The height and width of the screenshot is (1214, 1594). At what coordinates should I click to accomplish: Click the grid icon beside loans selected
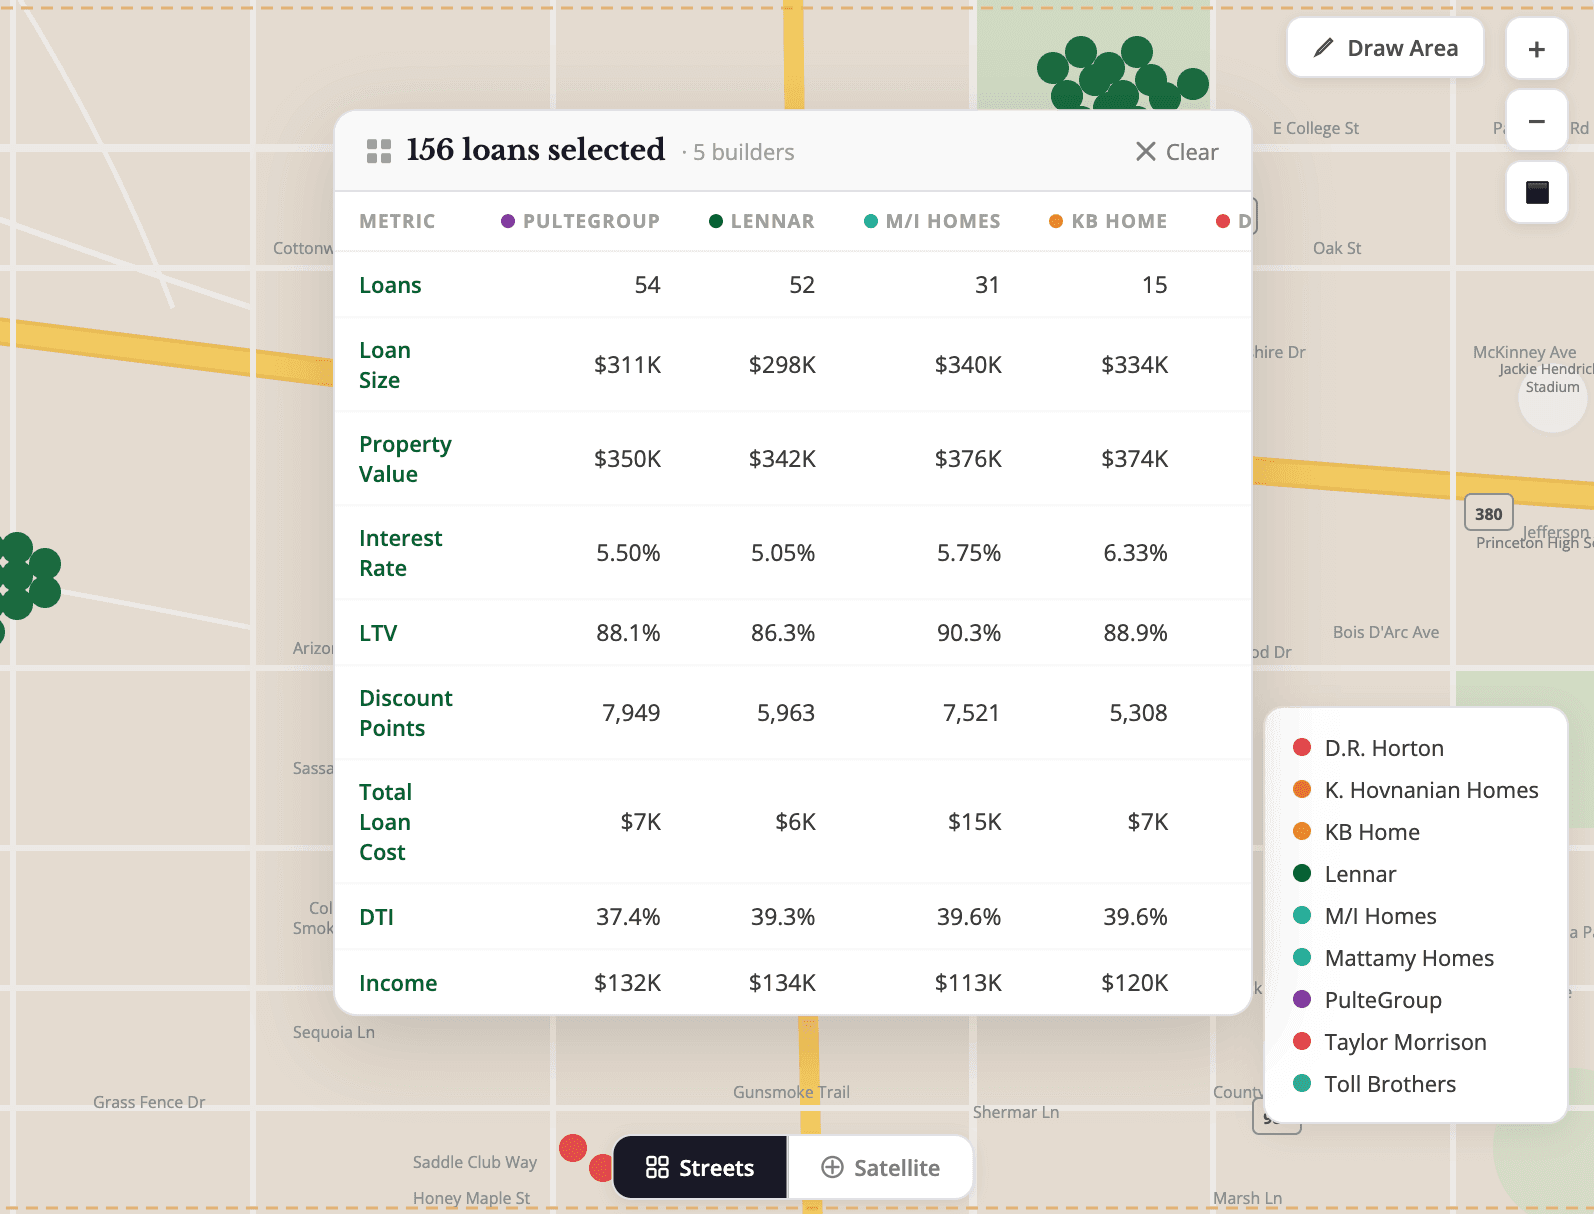tap(379, 151)
